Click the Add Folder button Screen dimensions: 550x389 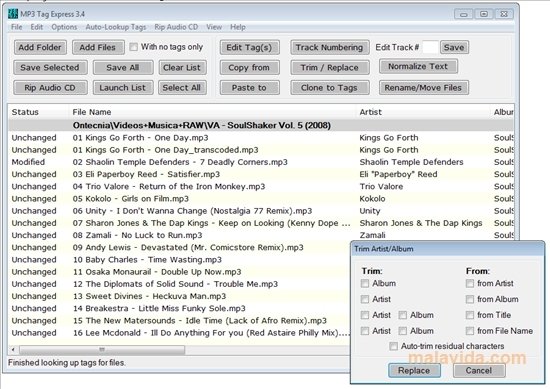[x=40, y=47]
